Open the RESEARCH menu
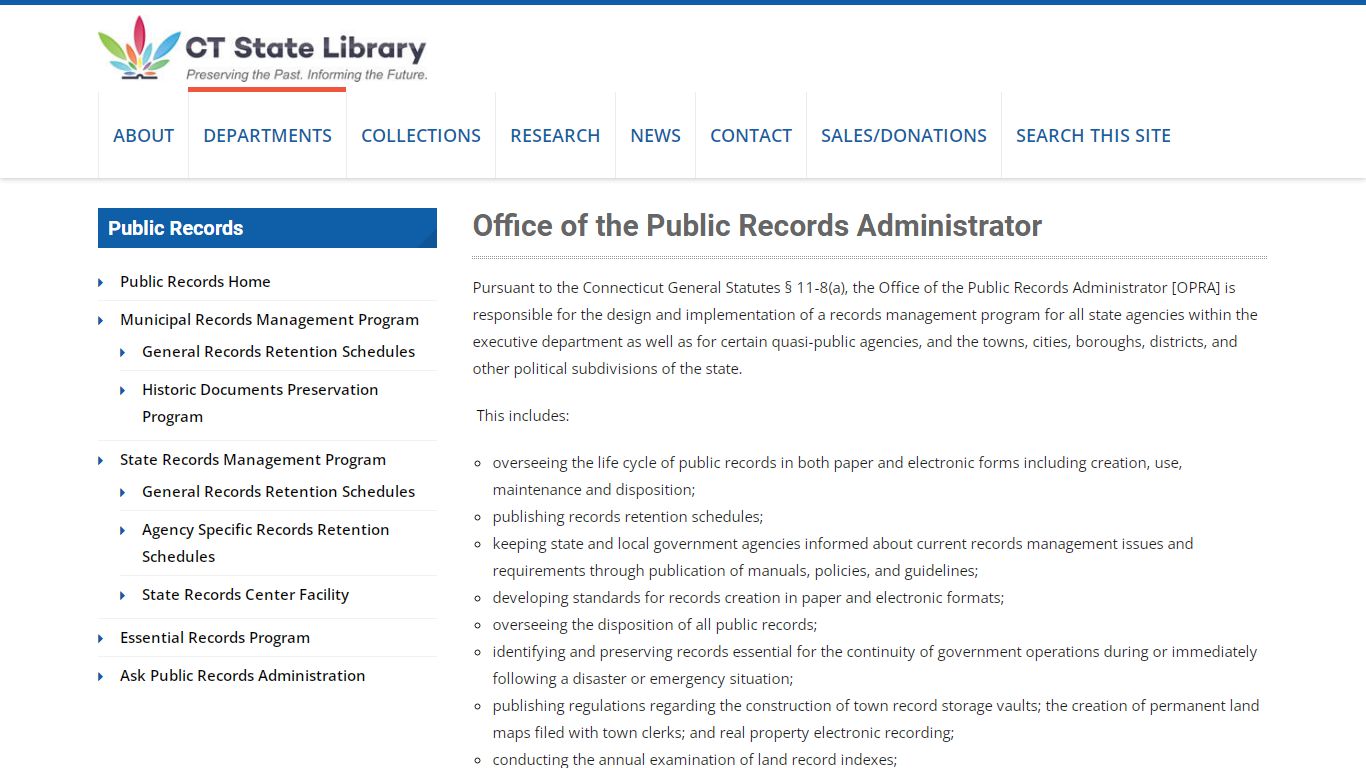 point(555,135)
